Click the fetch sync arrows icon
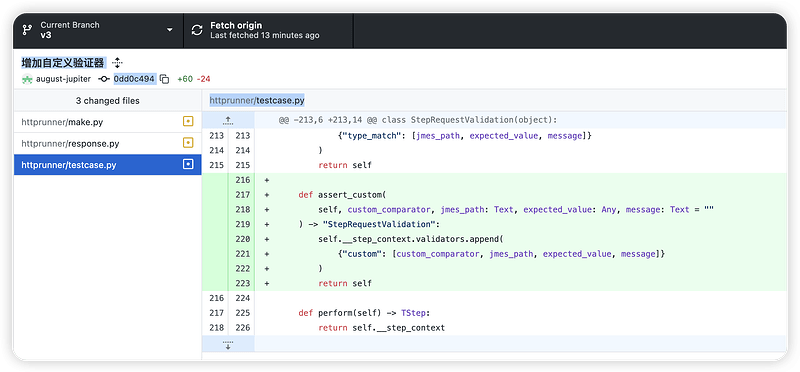Viewport: 800px width, 372px height. [197, 30]
